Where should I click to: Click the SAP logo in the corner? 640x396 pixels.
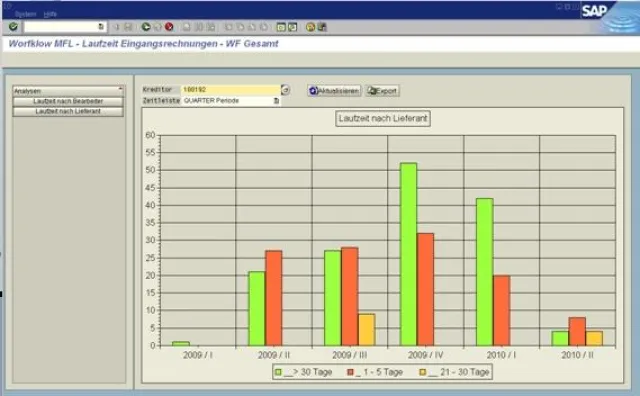[594, 11]
